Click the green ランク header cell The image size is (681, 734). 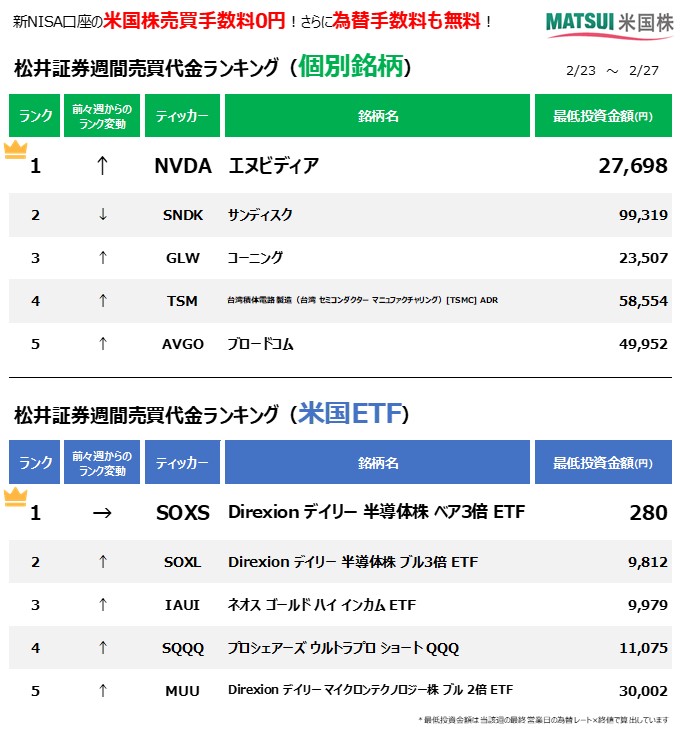pos(35,116)
